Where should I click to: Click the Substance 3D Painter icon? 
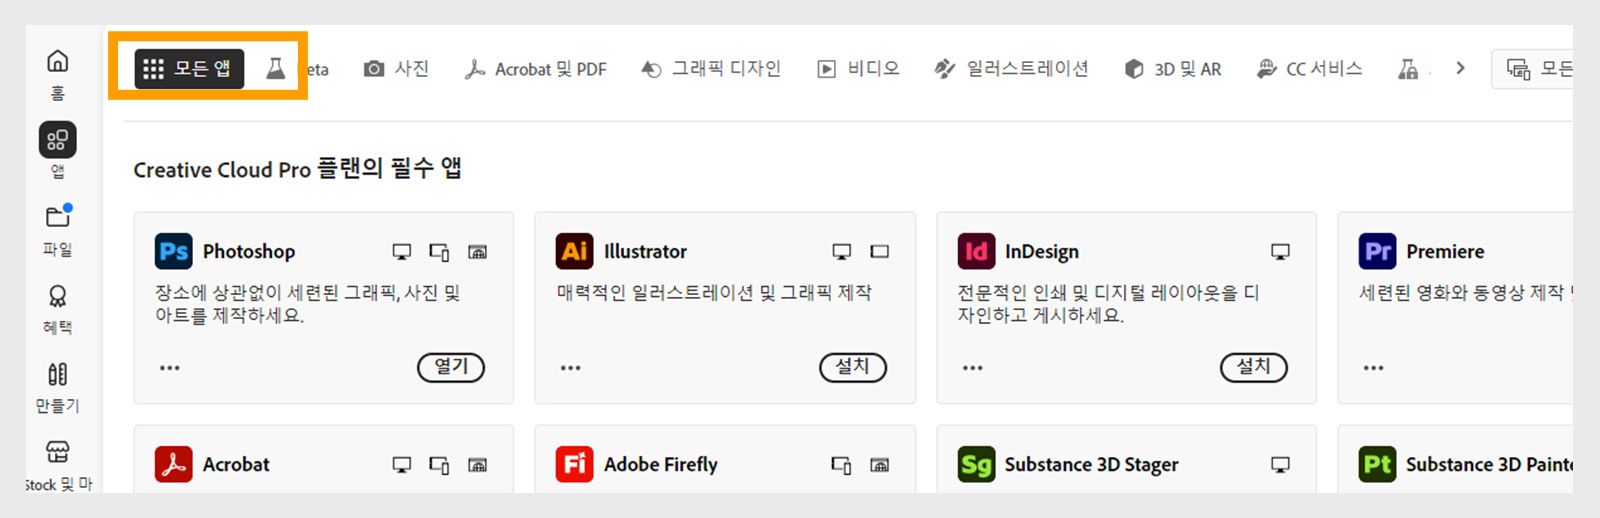tap(1378, 464)
